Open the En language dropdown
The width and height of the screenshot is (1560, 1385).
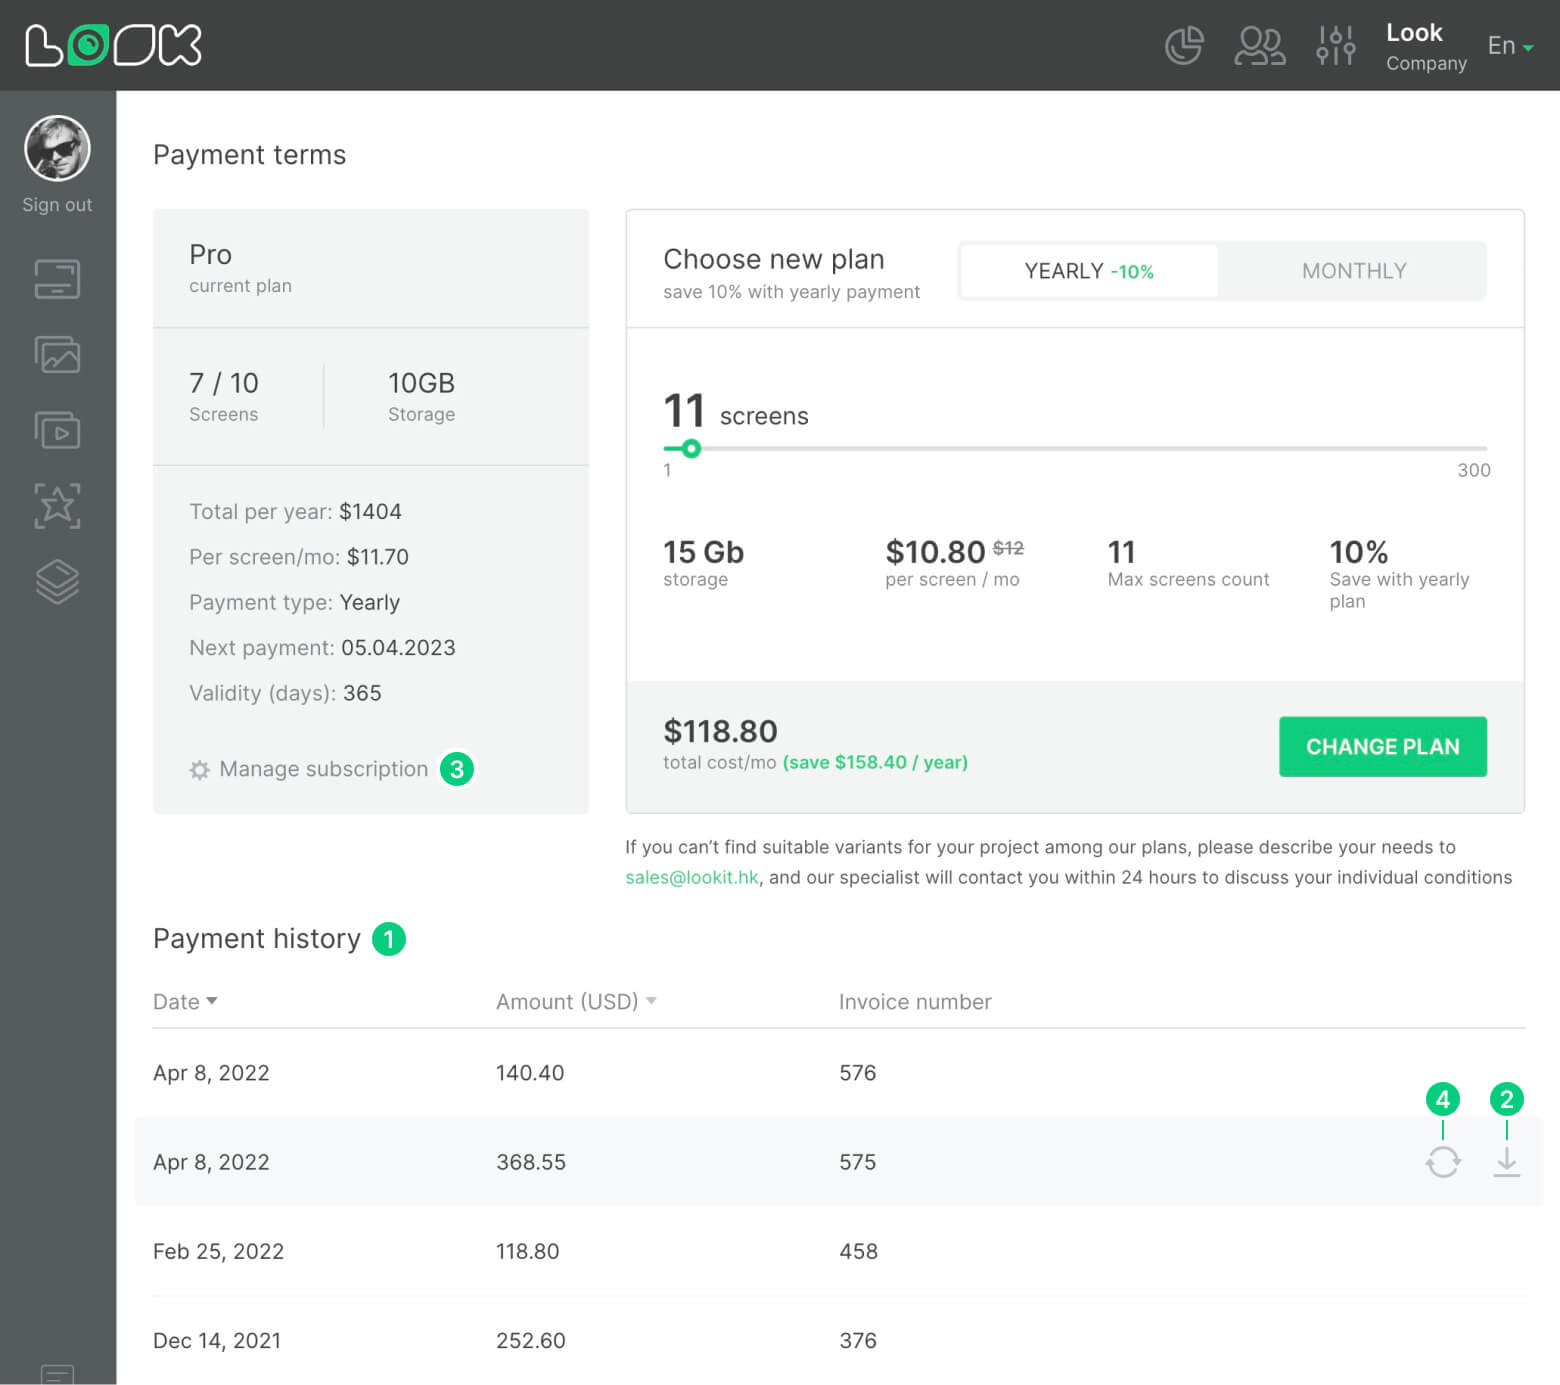coord(1509,46)
